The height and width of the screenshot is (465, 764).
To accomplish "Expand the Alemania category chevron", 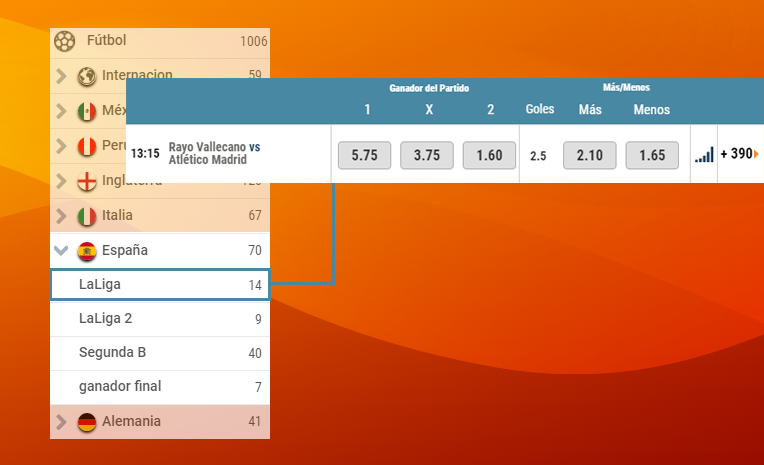I will tap(61, 422).
